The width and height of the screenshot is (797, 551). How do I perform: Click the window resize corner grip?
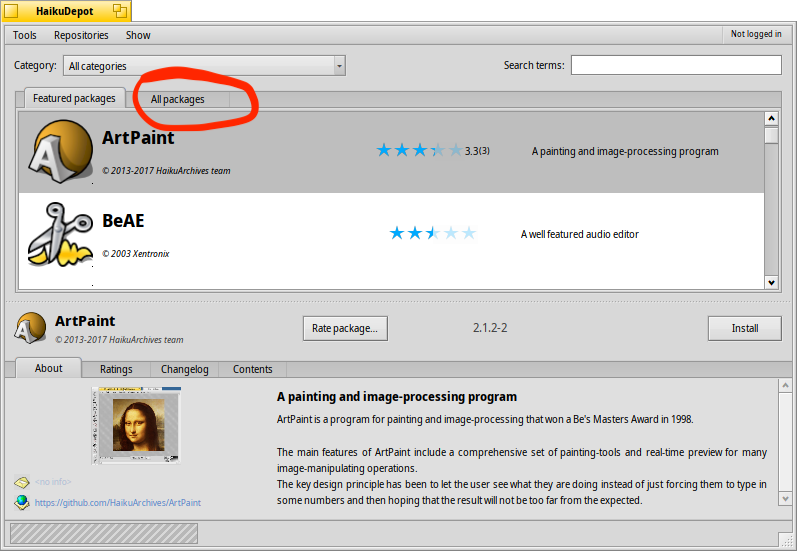click(786, 540)
